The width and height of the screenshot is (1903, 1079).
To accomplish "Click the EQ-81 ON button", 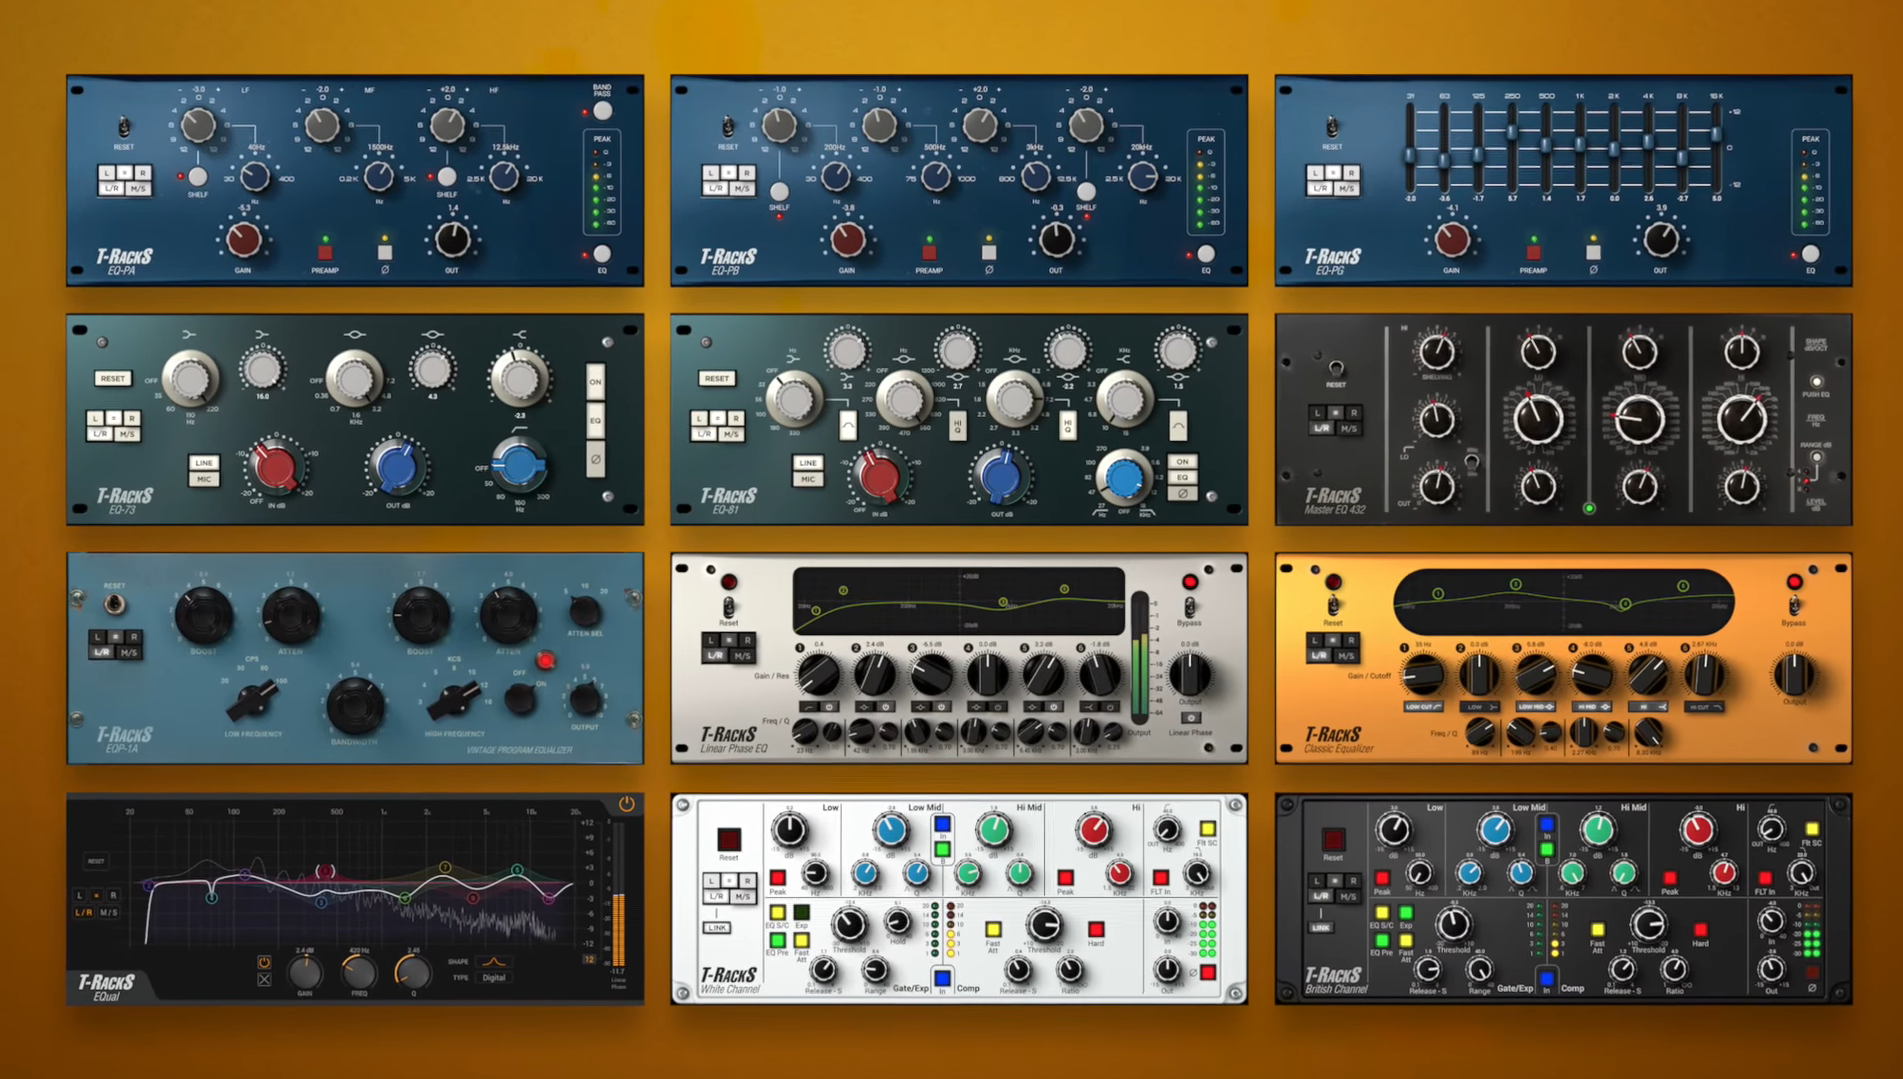I will pos(1182,462).
